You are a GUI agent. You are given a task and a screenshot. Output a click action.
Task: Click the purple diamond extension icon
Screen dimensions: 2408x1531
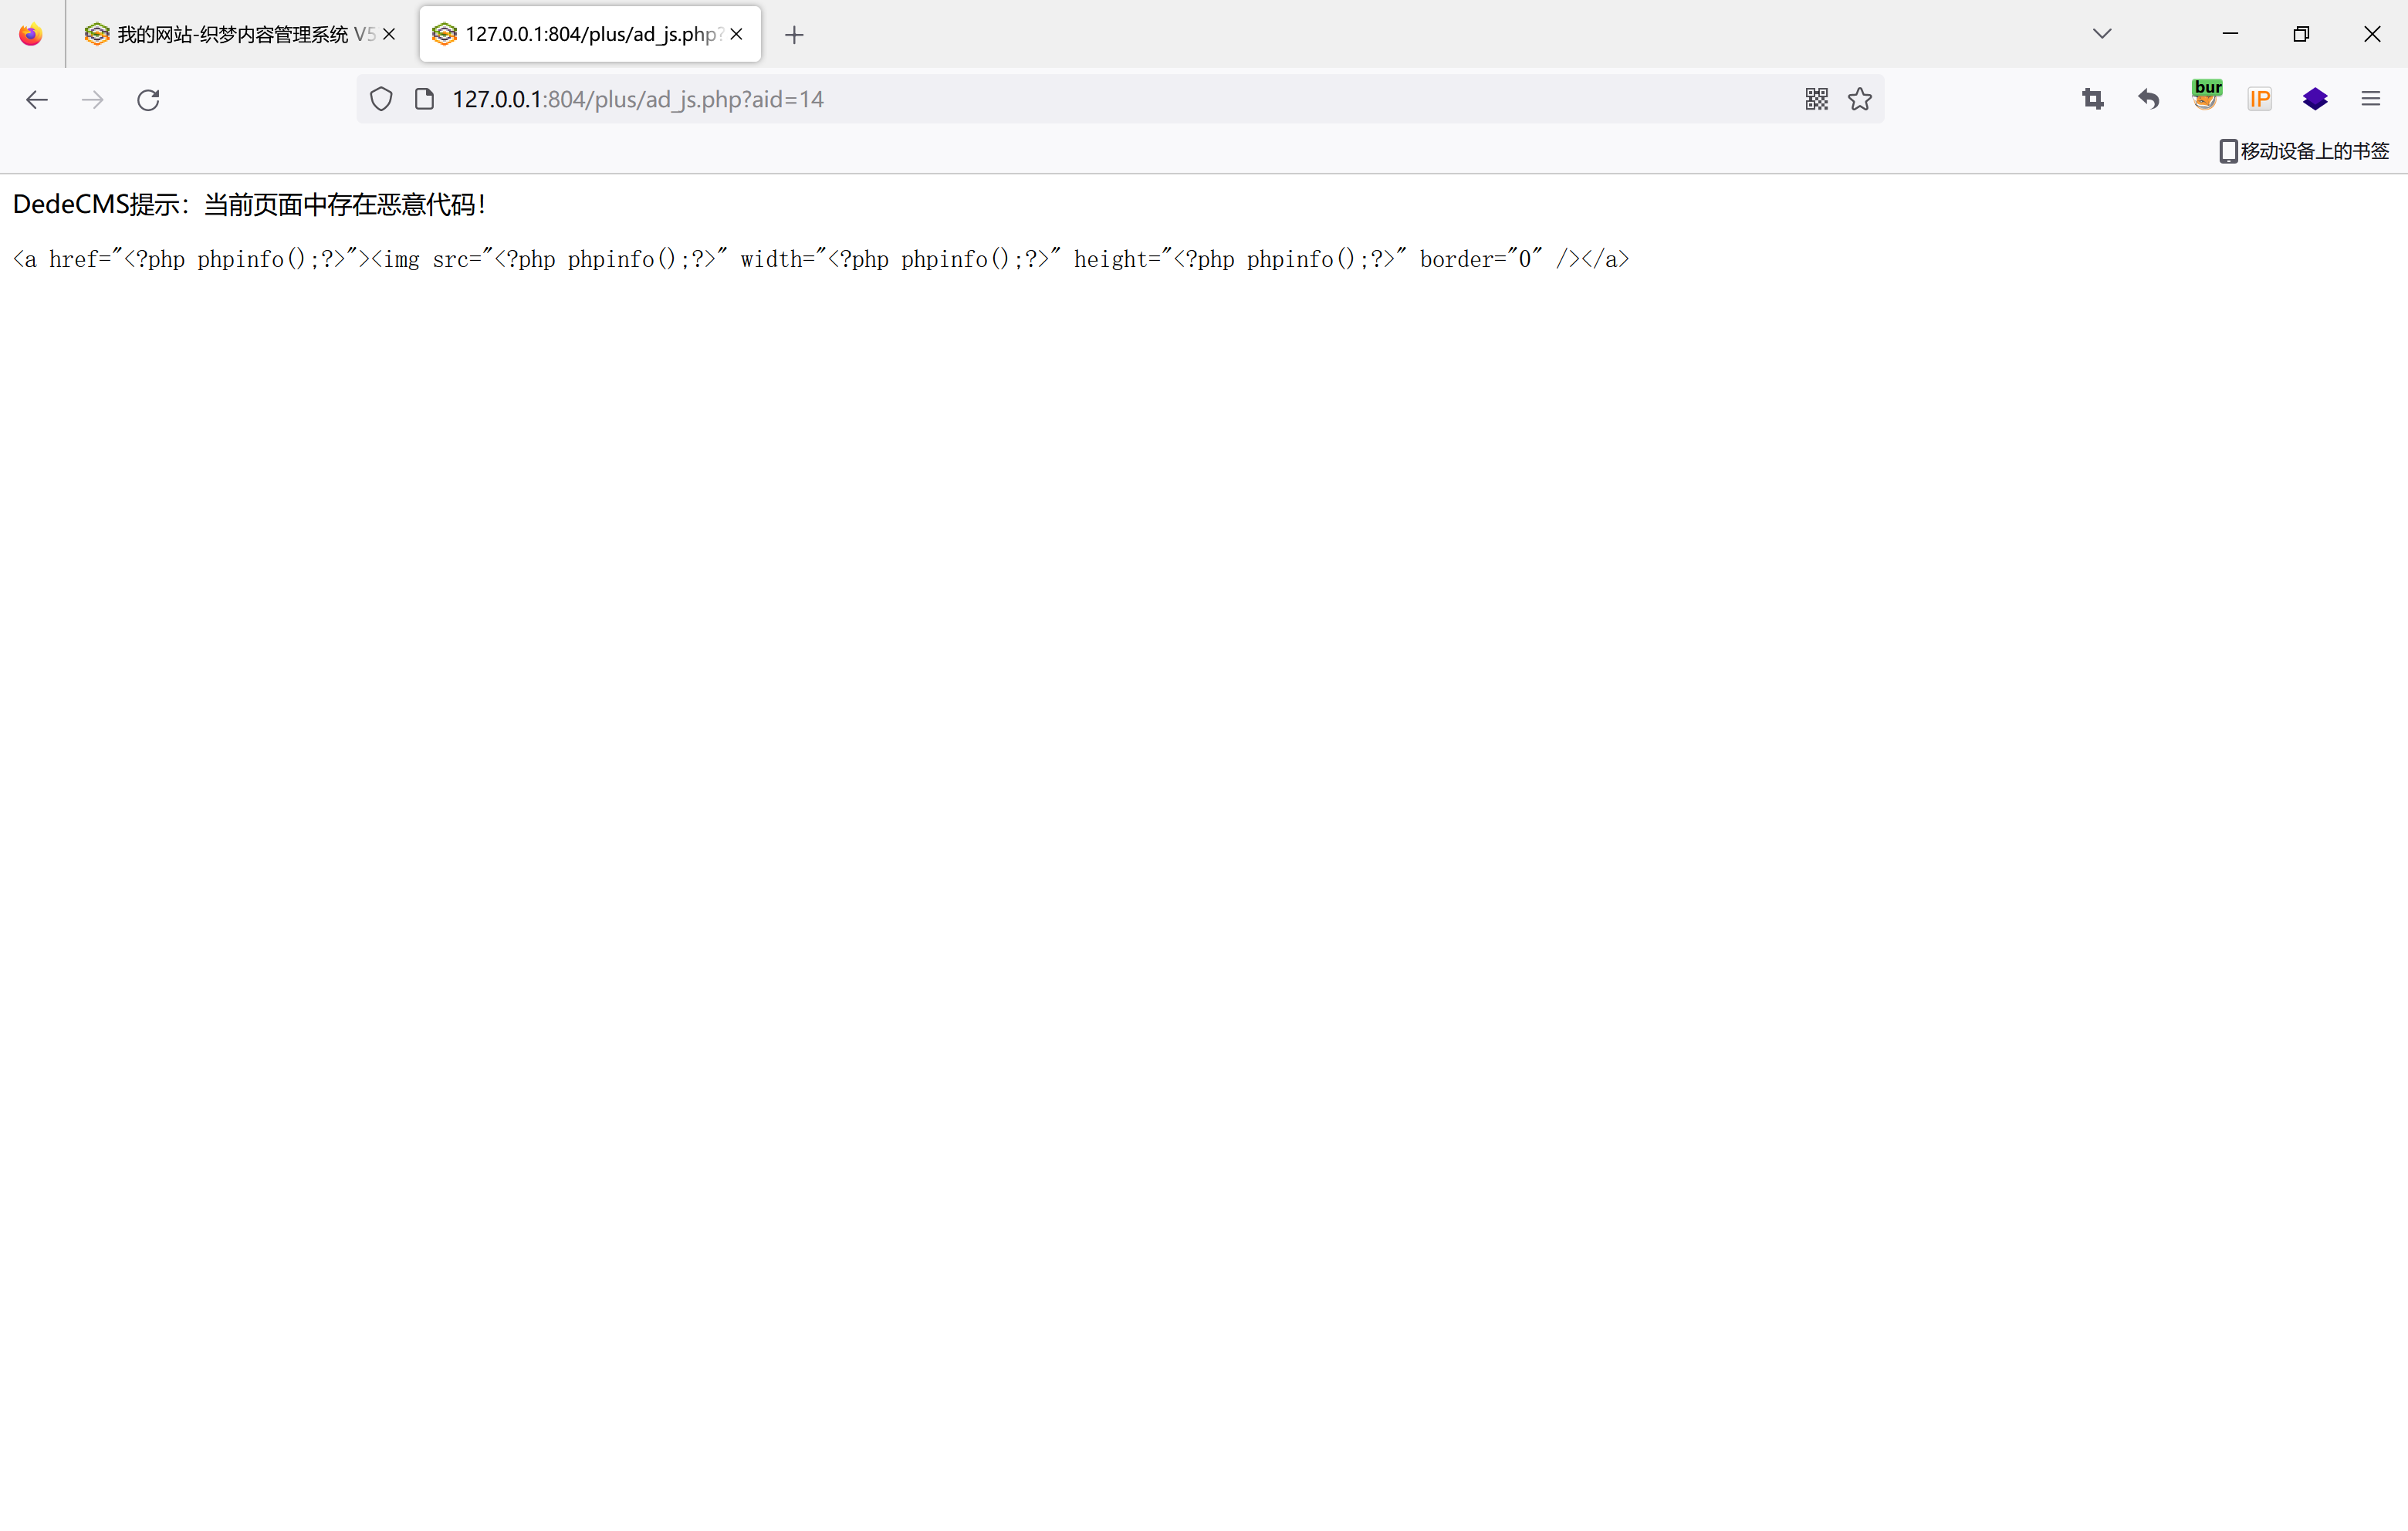[x=2315, y=99]
